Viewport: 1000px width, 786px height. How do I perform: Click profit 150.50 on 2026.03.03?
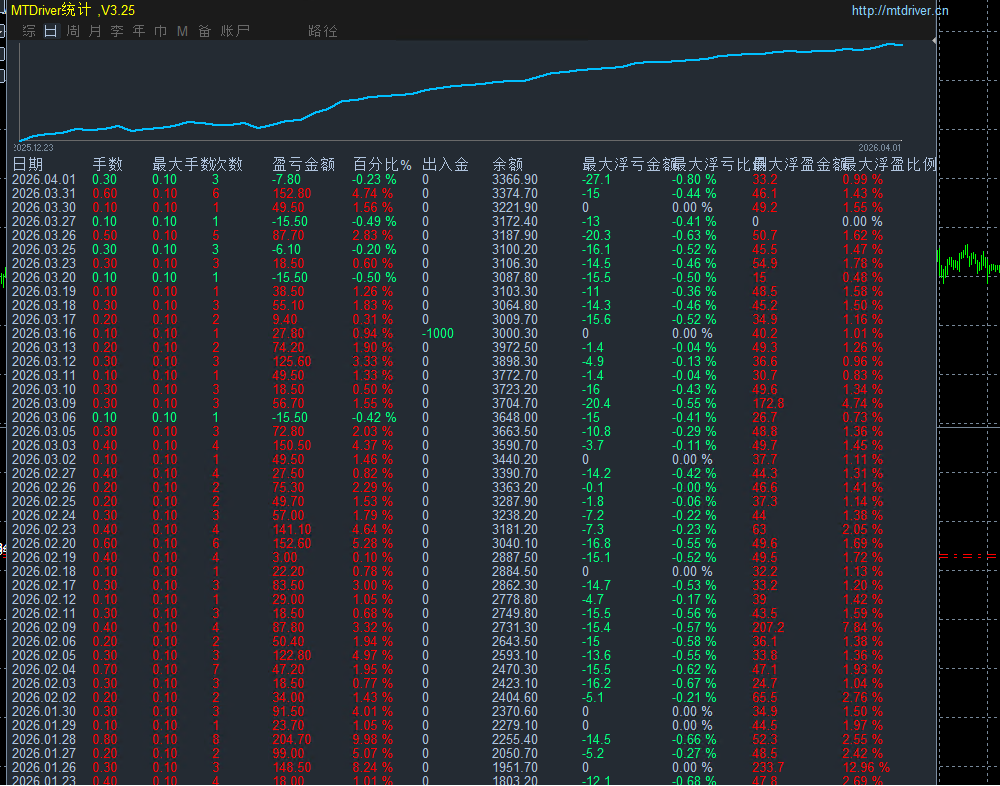[x=291, y=445]
